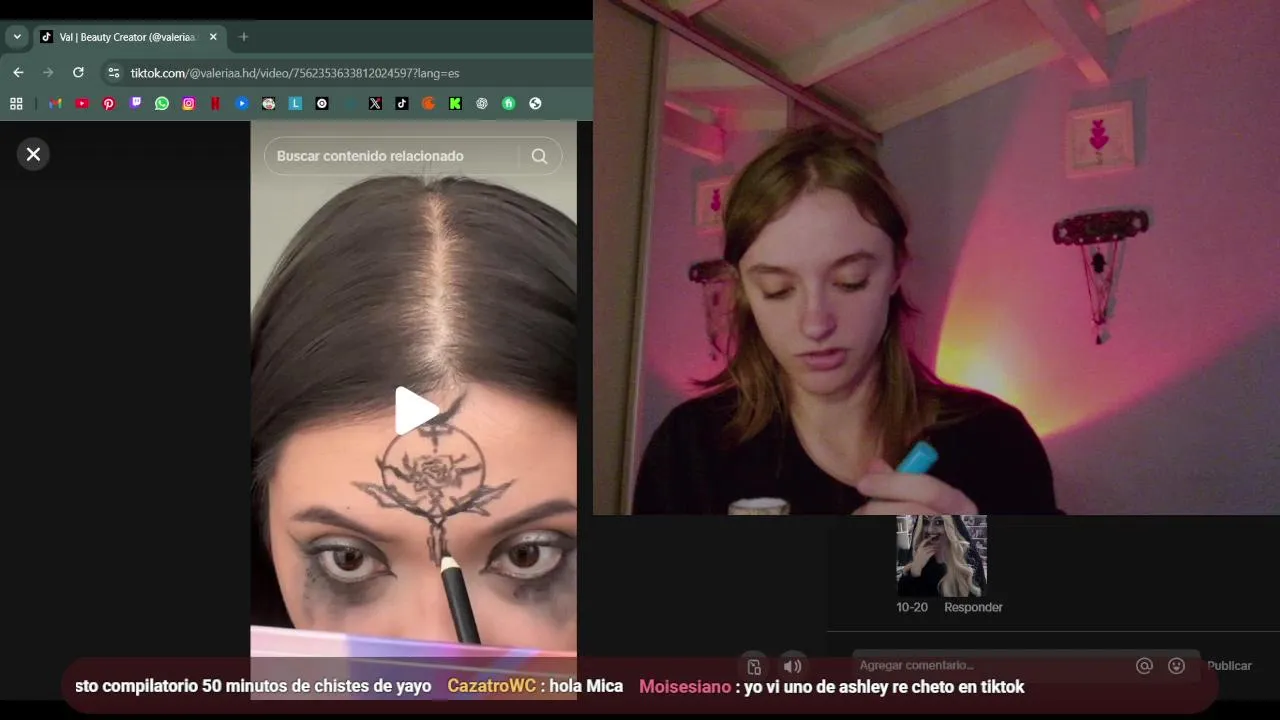Open the apps grid bookmark
The image size is (1280, 720).
pos(16,103)
